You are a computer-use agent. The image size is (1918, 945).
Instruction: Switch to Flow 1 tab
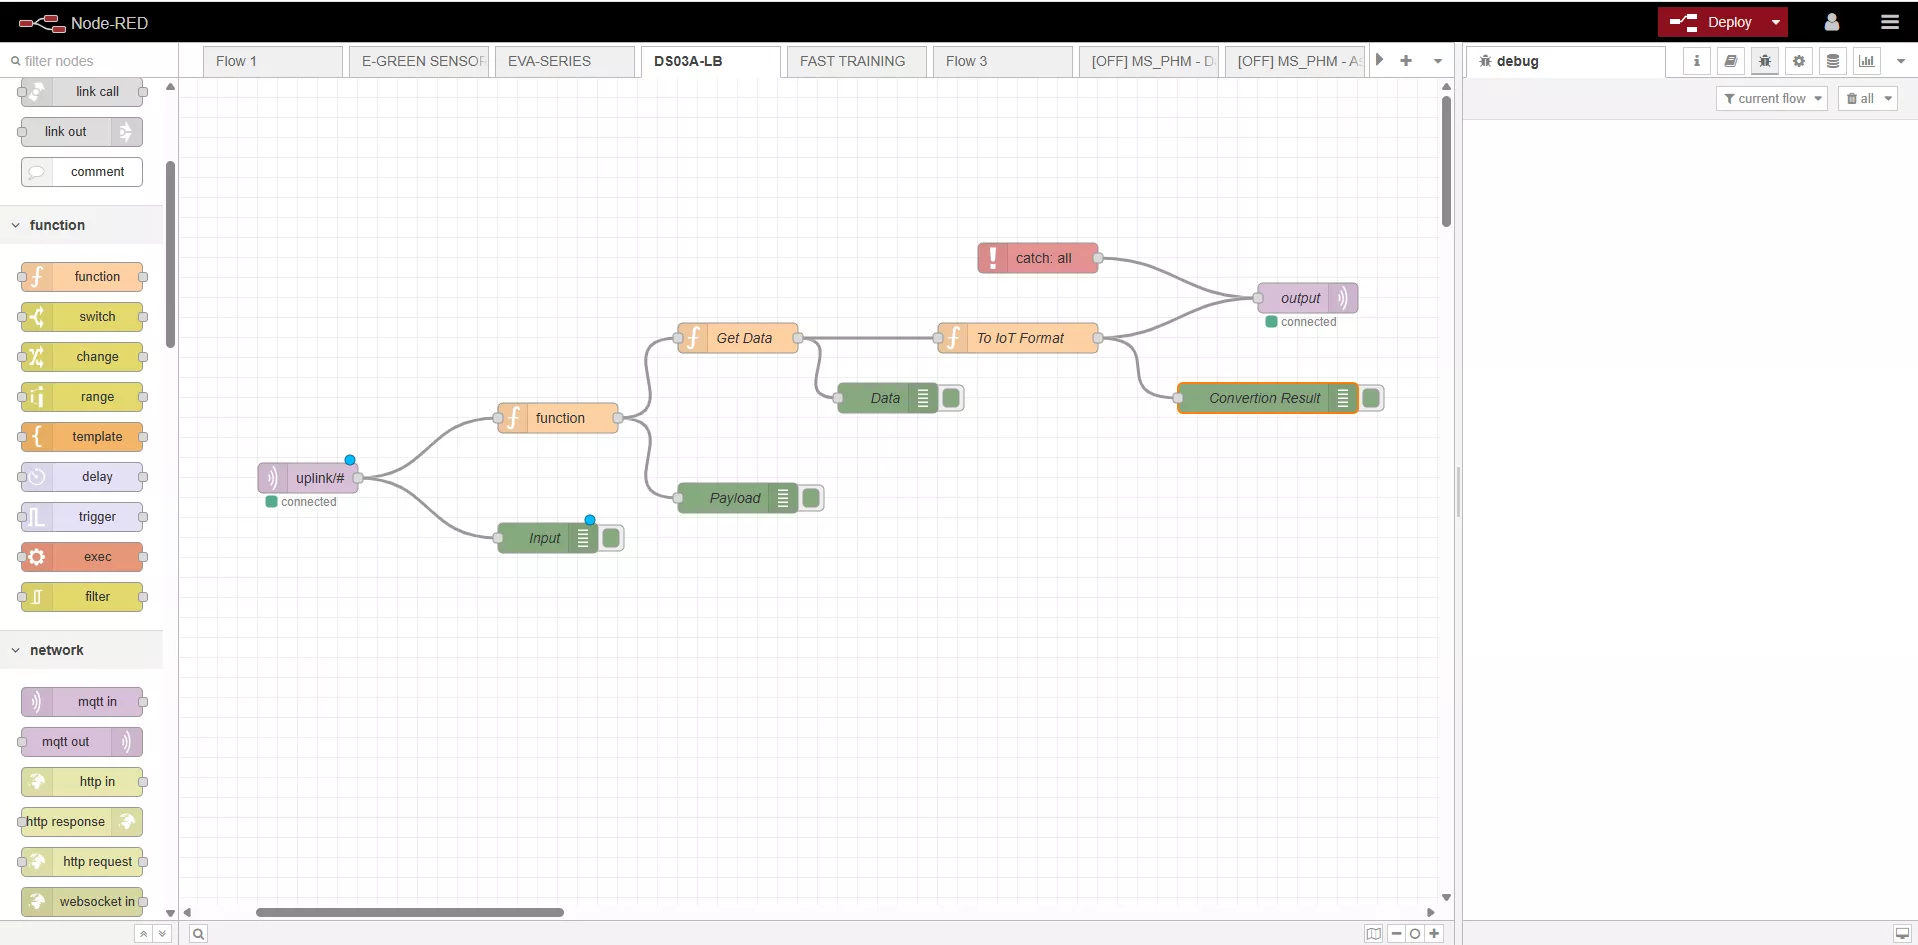273,61
